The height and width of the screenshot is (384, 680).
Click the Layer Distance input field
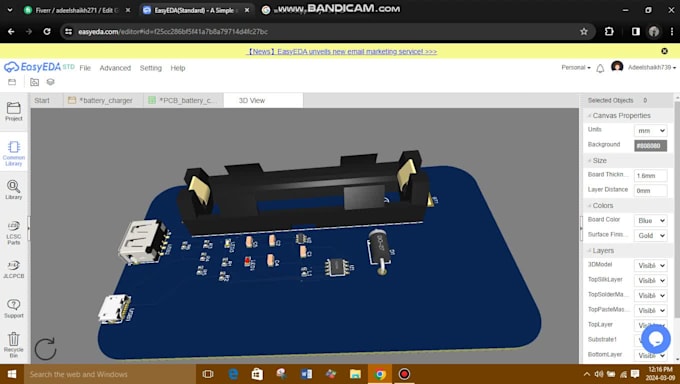click(651, 190)
